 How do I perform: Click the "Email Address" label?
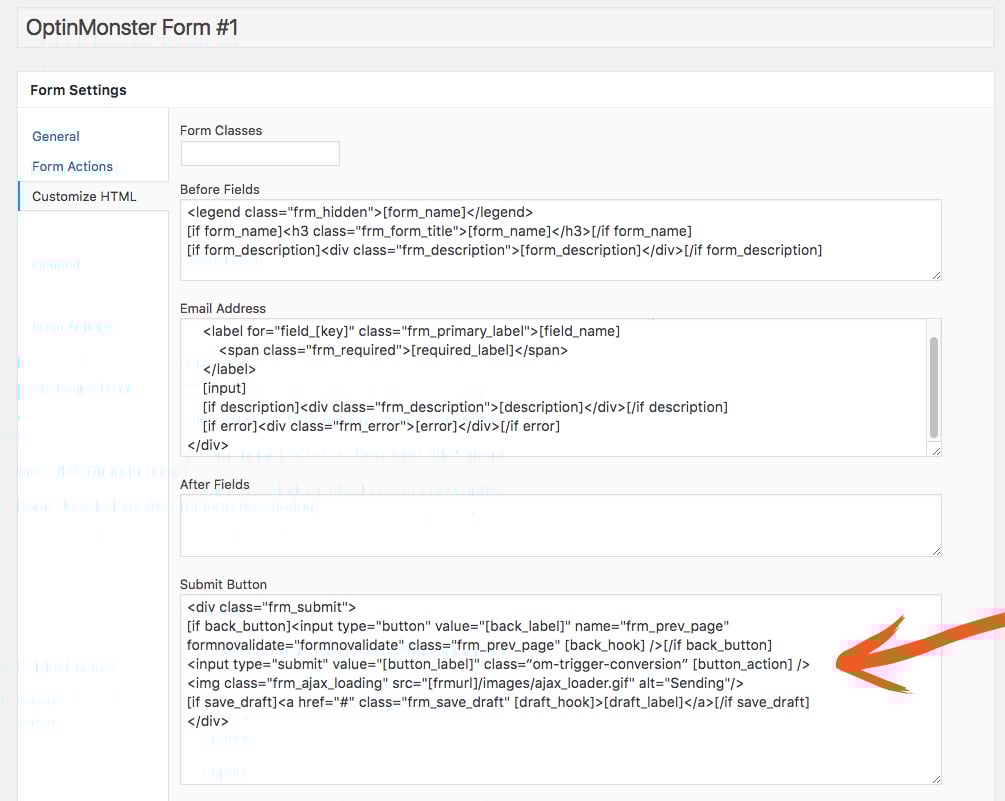pyautogui.click(x=223, y=309)
